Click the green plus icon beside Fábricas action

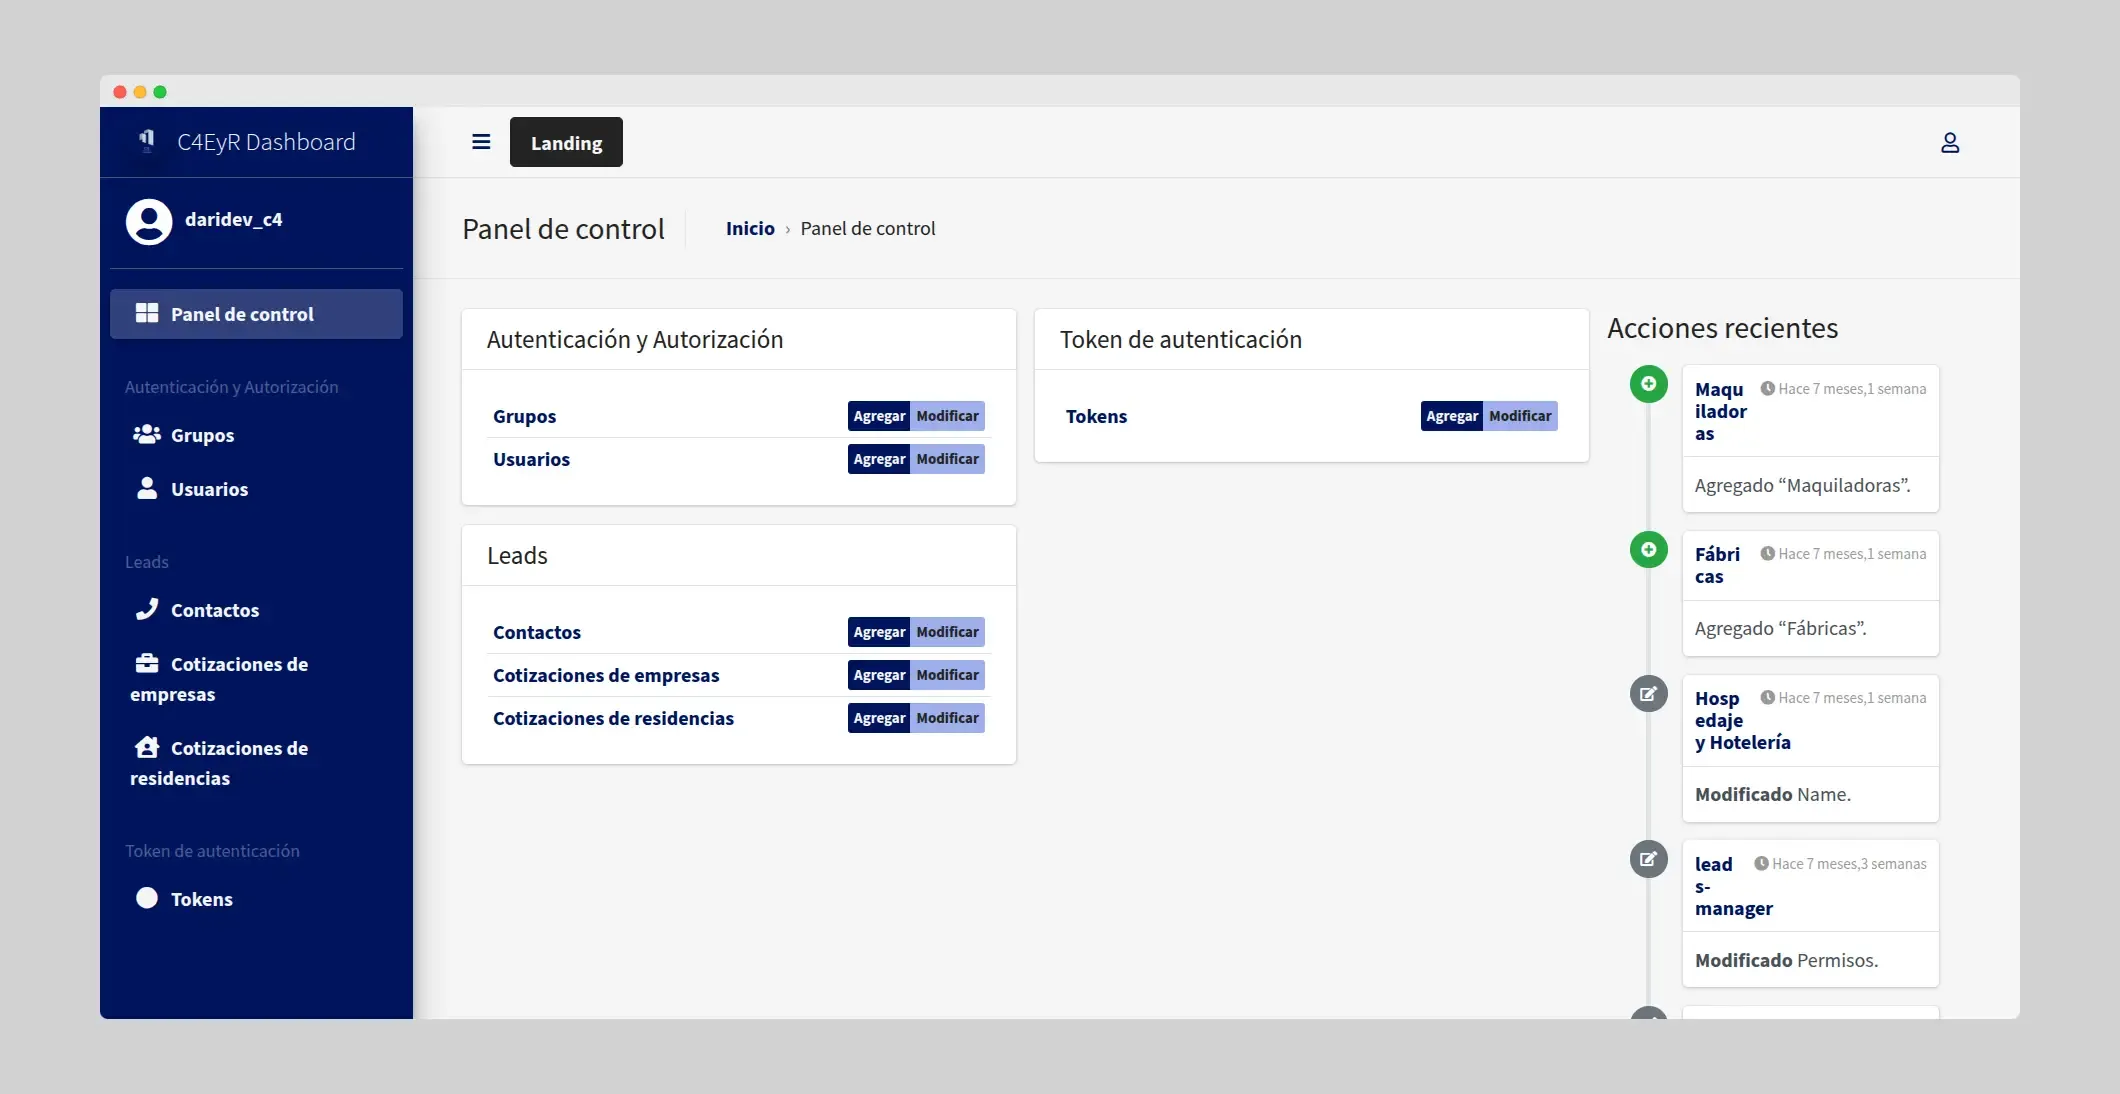(1648, 549)
